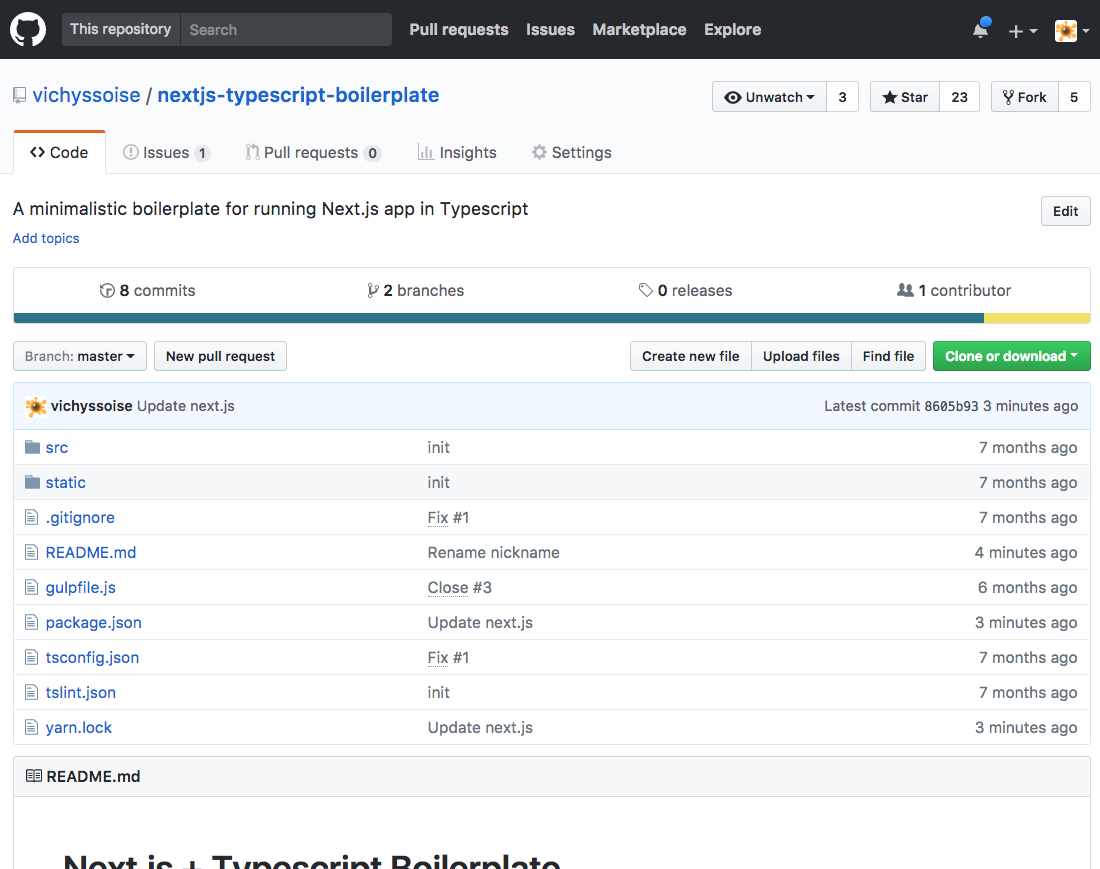Click the README book icon in header
Viewport: 1100px width, 869px height.
[34, 776]
